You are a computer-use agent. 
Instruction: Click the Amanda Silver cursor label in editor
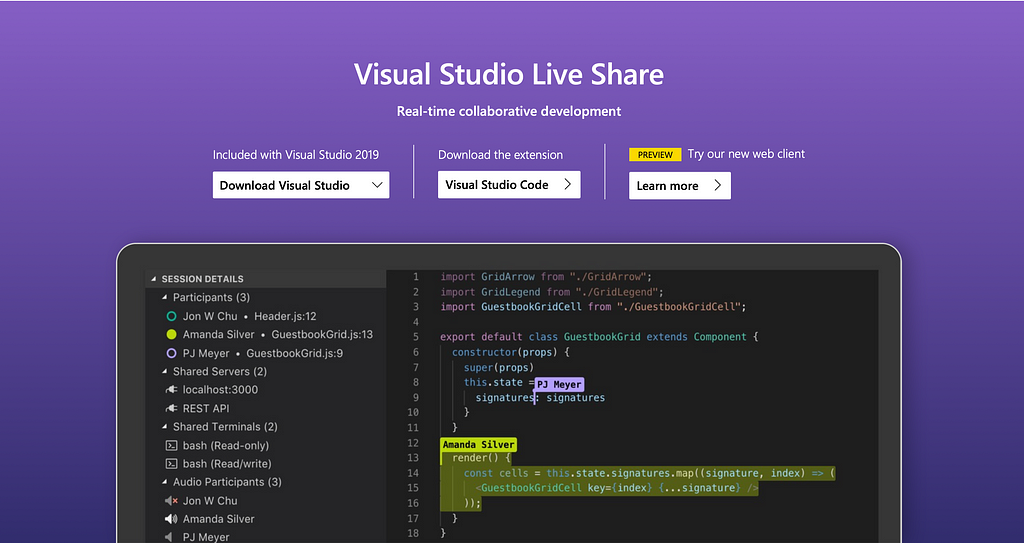coord(479,444)
